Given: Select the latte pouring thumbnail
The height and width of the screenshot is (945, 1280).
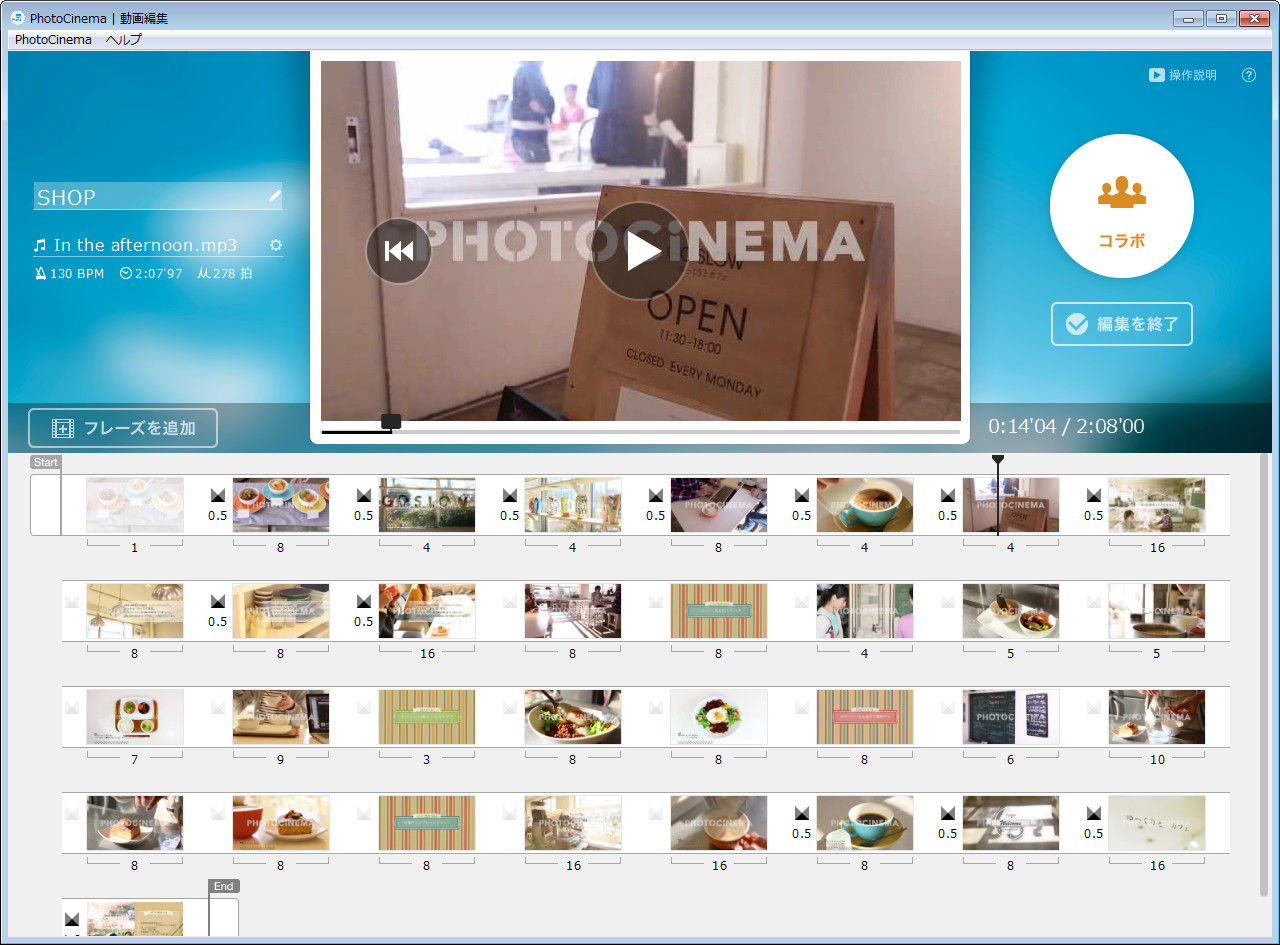Looking at the screenshot, I should click(x=719, y=823).
